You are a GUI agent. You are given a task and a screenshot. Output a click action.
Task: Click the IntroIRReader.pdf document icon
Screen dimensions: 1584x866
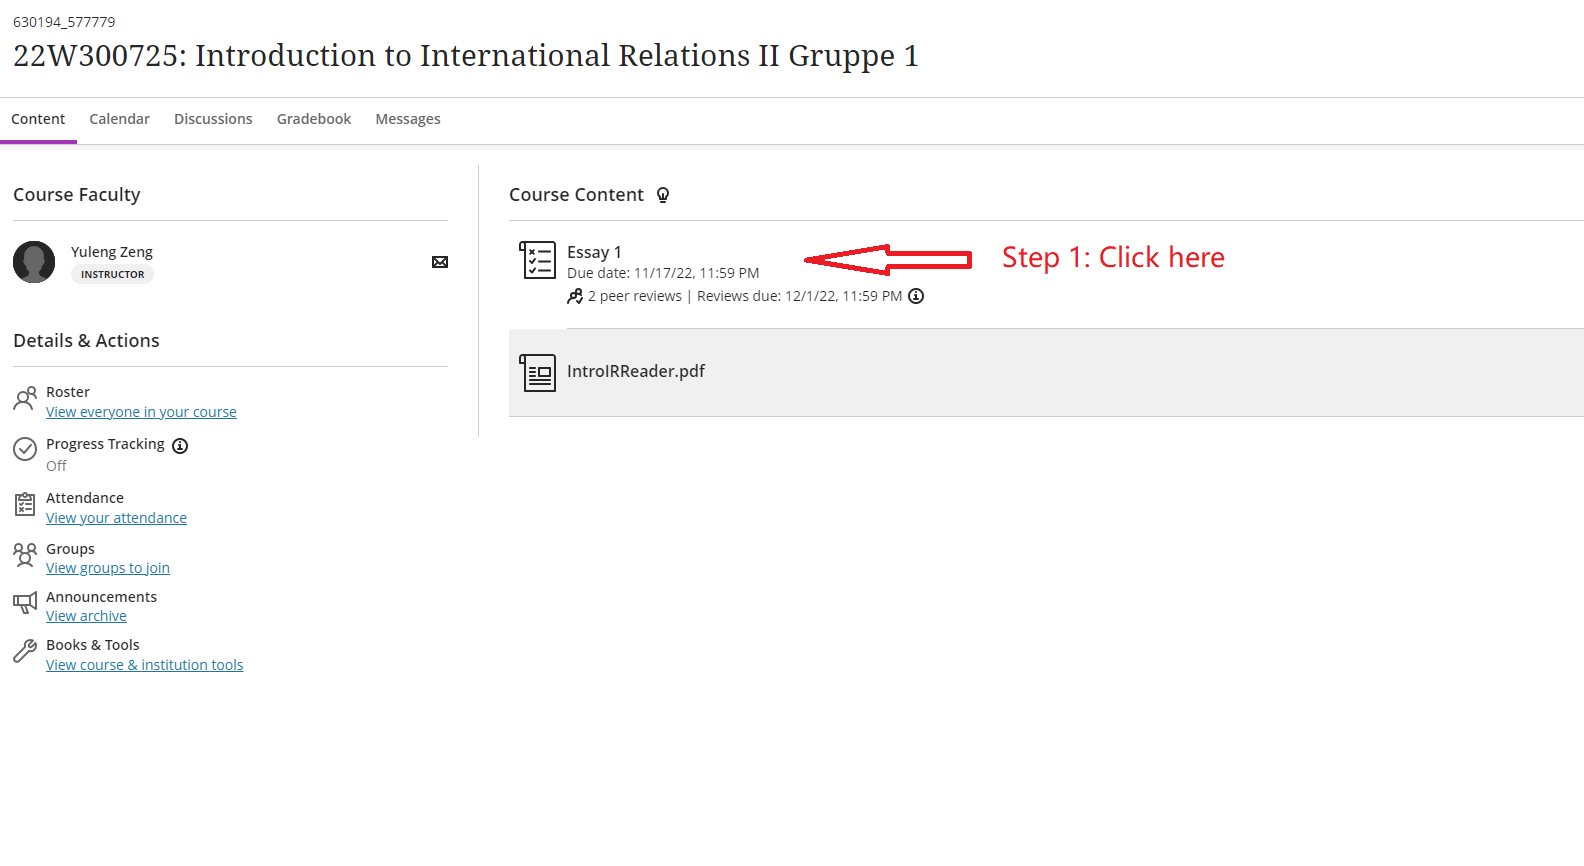[538, 373]
